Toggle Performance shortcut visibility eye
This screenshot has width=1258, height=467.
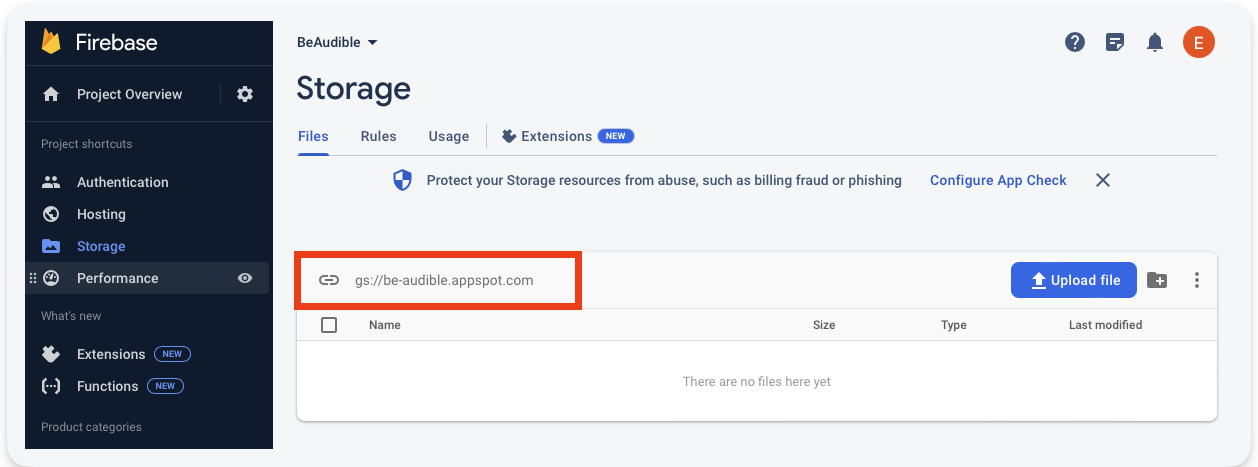pos(245,278)
